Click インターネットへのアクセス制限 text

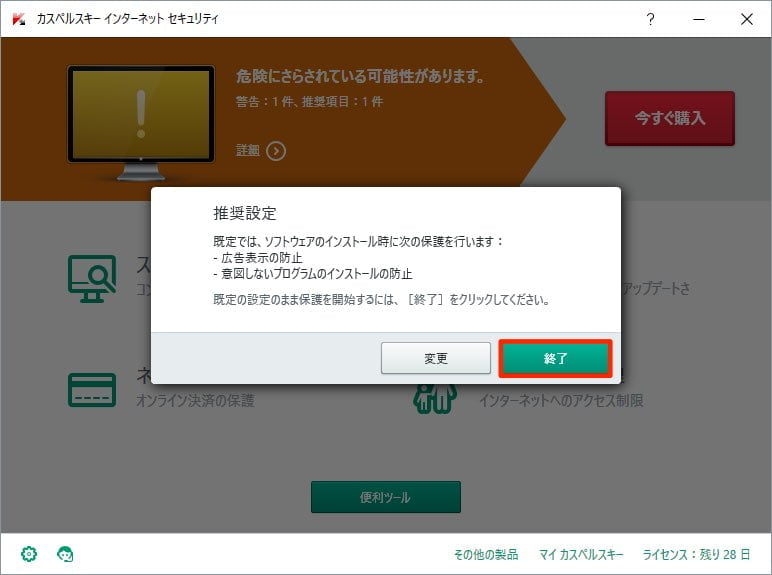click(561, 401)
